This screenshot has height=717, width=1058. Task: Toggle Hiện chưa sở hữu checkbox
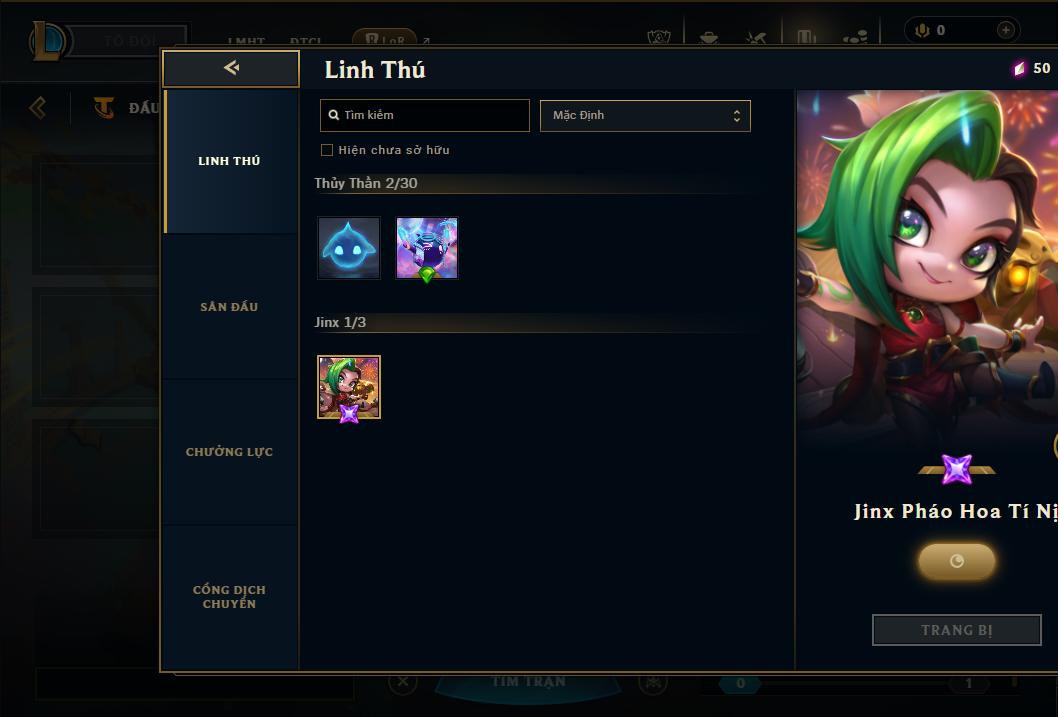coord(327,150)
